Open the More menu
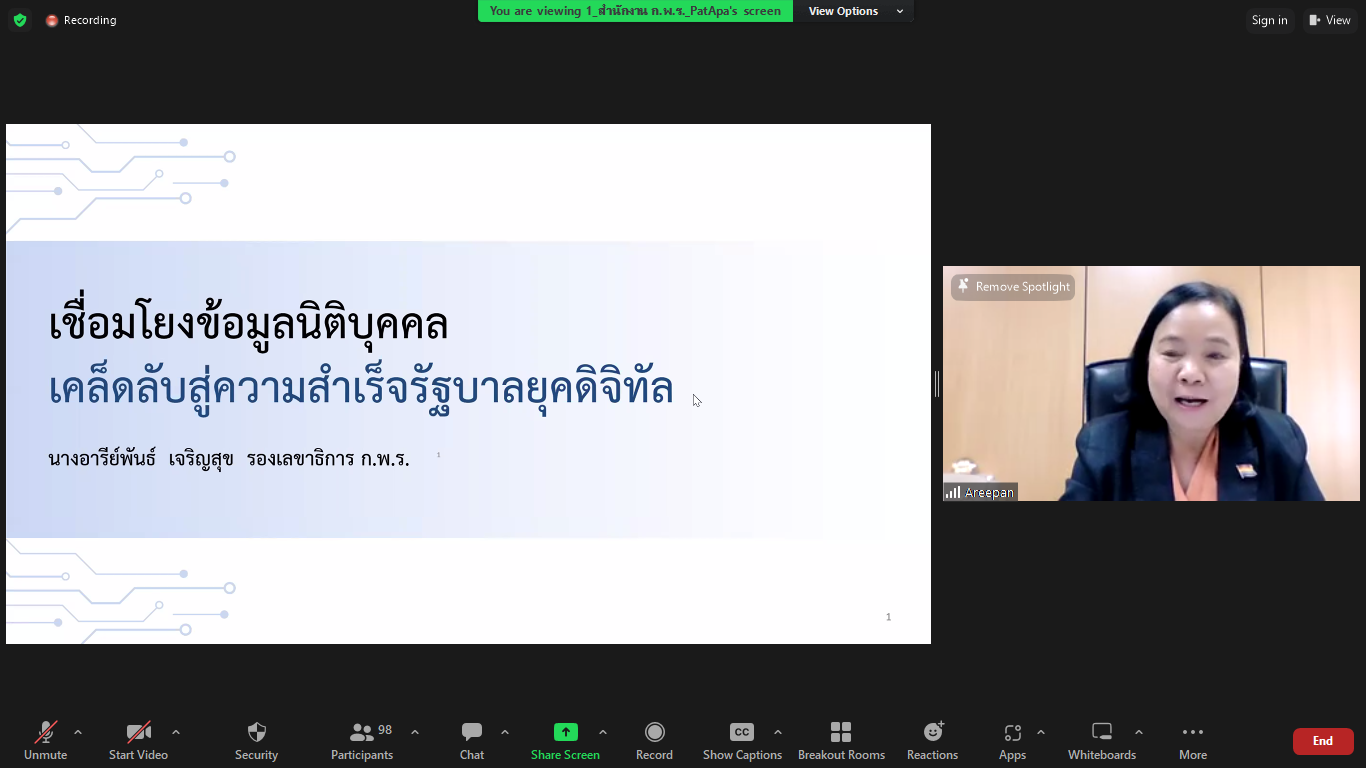The height and width of the screenshot is (768, 1366). [1192, 741]
